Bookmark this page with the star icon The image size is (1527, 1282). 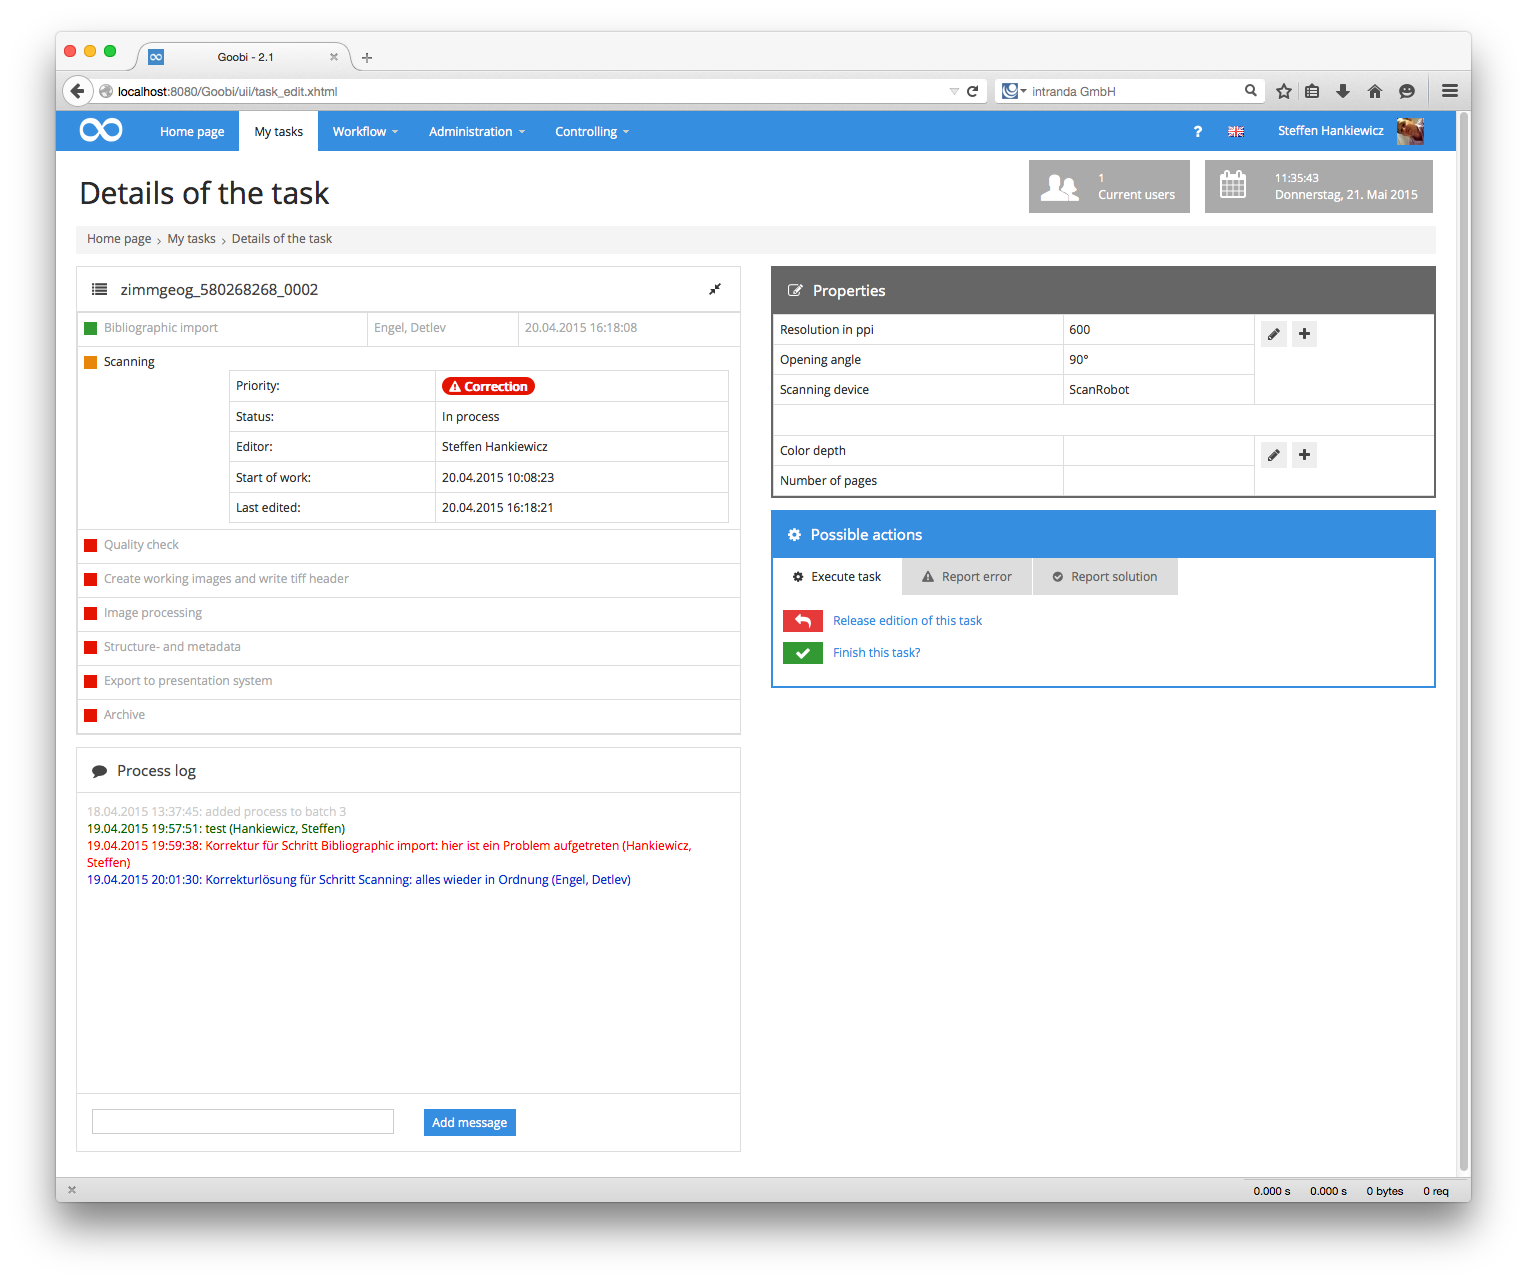tap(1284, 91)
